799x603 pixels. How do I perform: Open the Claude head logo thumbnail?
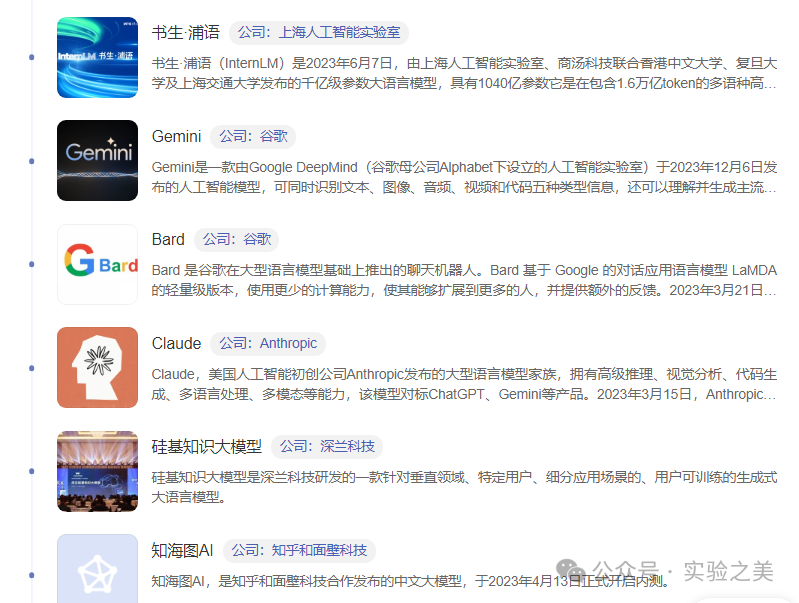tap(97, 368)
